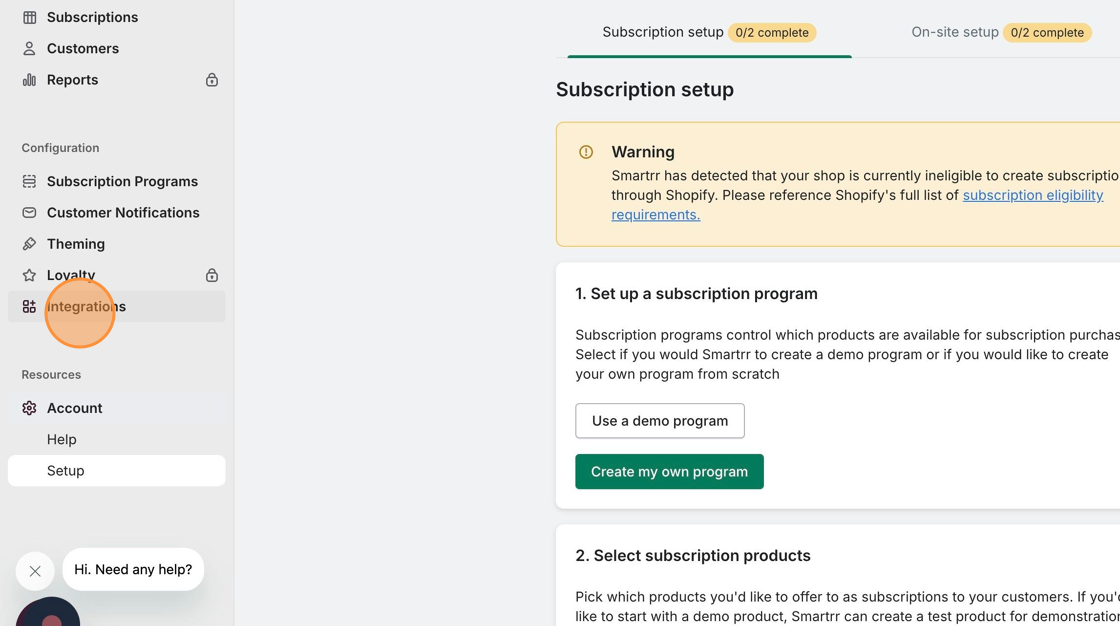This screenshot has height=626, width=1120.
Task: Select the Setup sidebar item
Action: tap(66, 471)
